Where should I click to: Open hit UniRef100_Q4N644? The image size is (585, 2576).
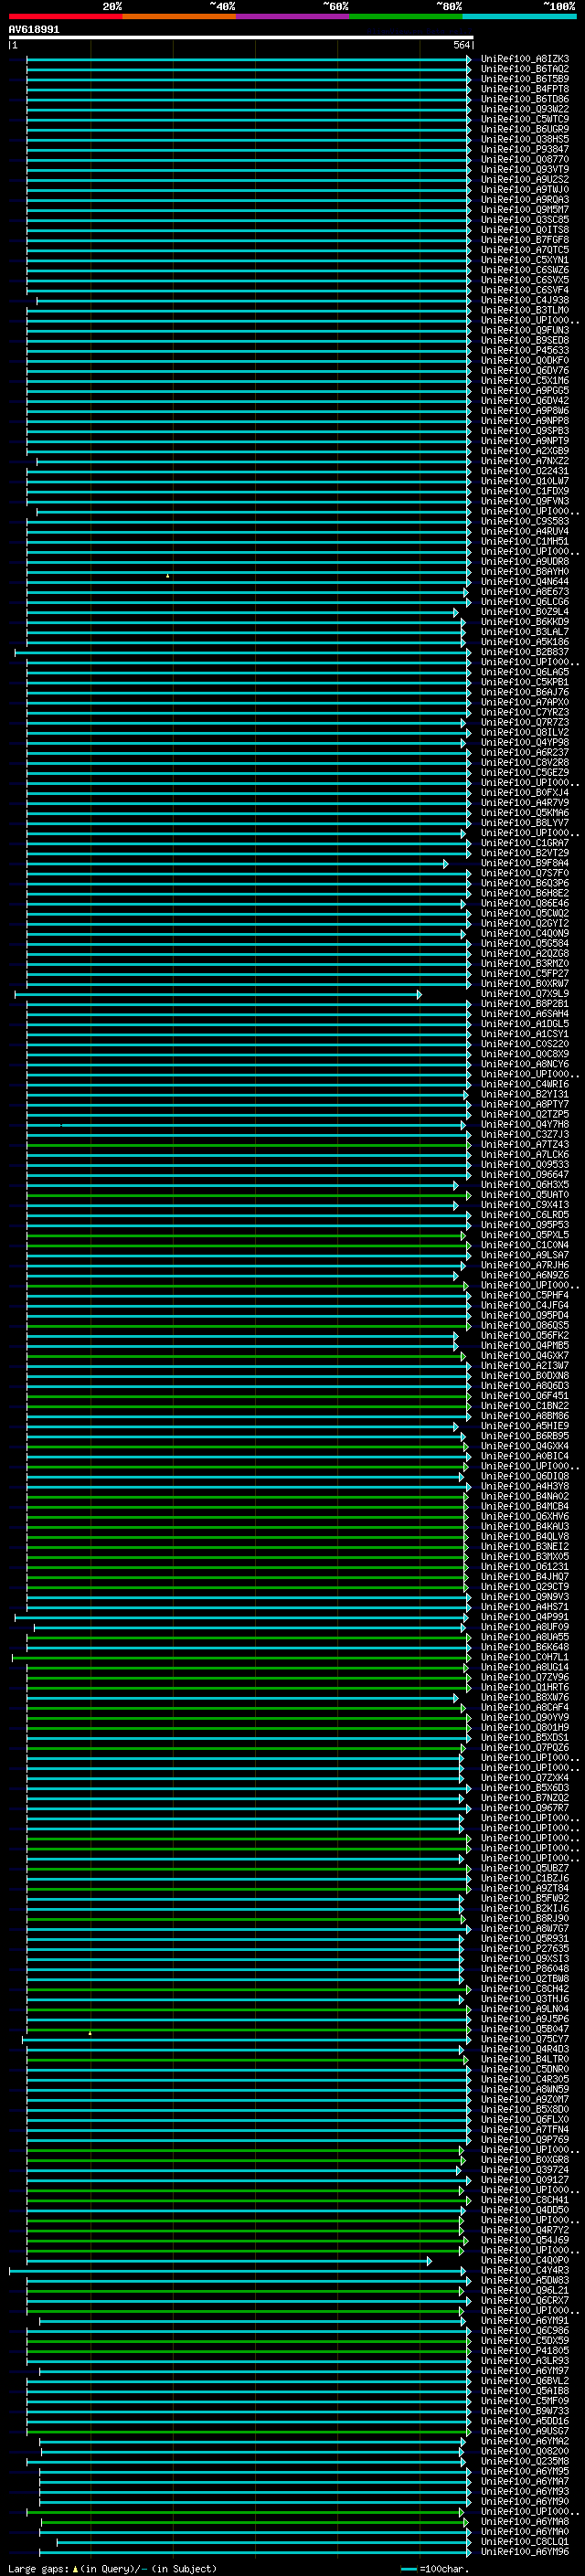pyautogui.click(x=524, y=581)
